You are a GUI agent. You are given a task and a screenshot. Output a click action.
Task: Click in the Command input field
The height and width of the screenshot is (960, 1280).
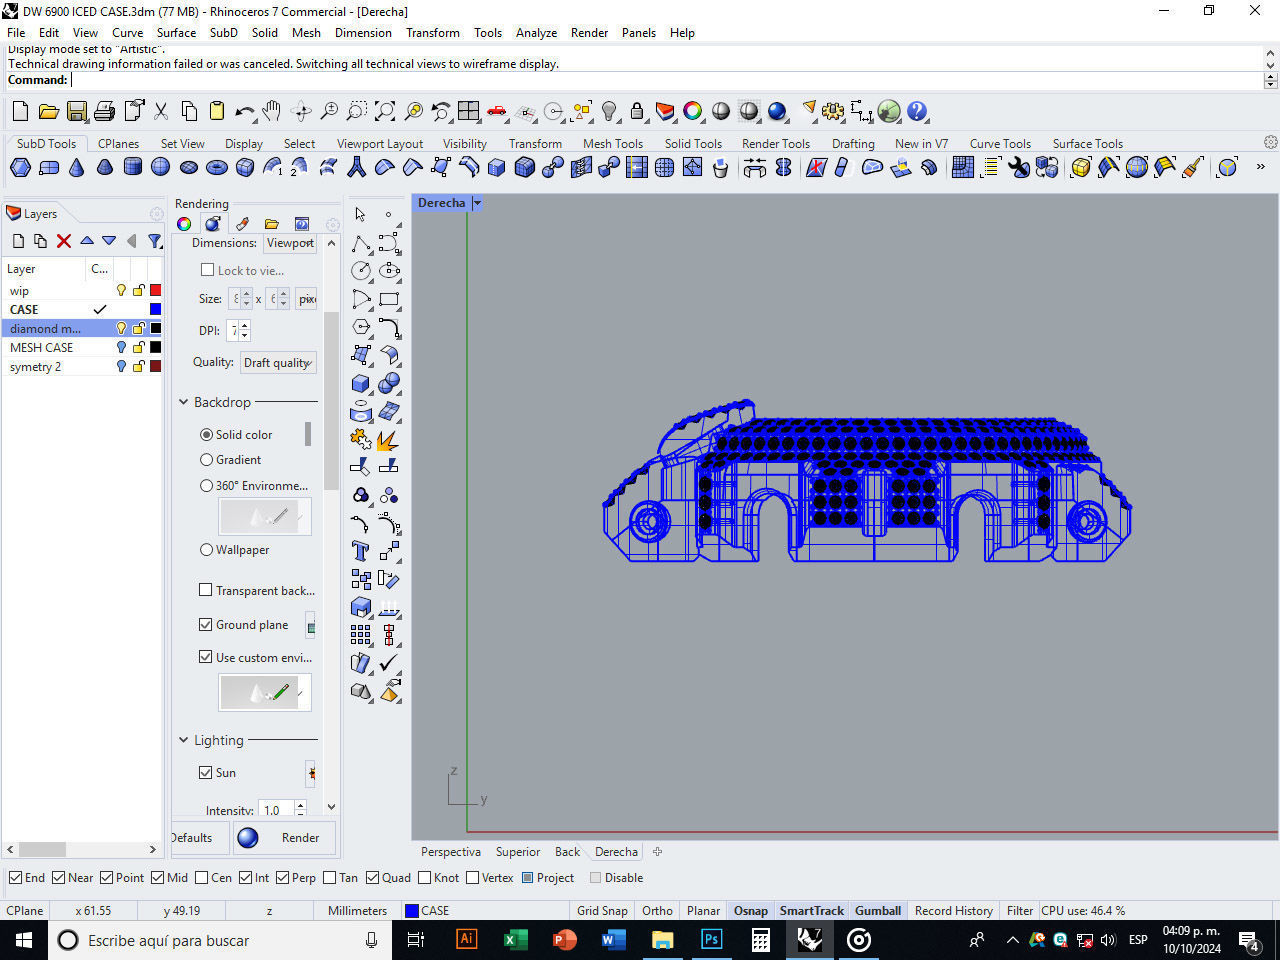666,80
